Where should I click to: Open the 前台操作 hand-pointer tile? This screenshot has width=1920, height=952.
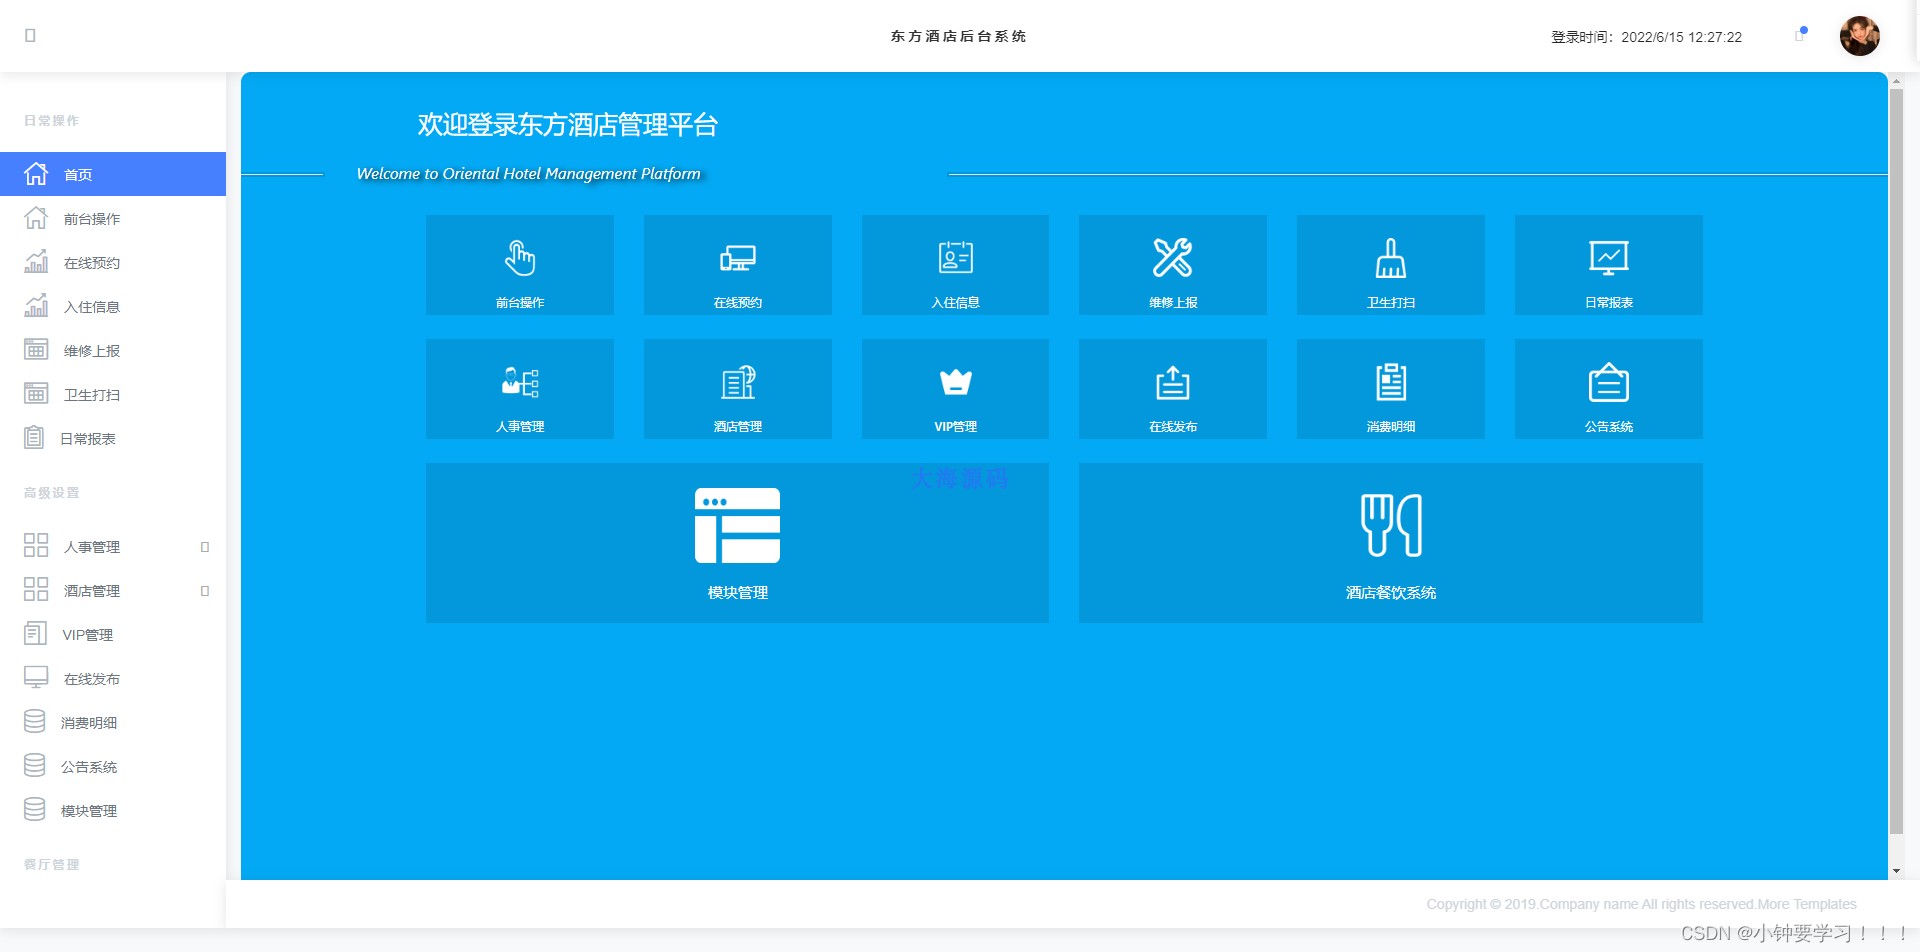click(x=519, y=265)
